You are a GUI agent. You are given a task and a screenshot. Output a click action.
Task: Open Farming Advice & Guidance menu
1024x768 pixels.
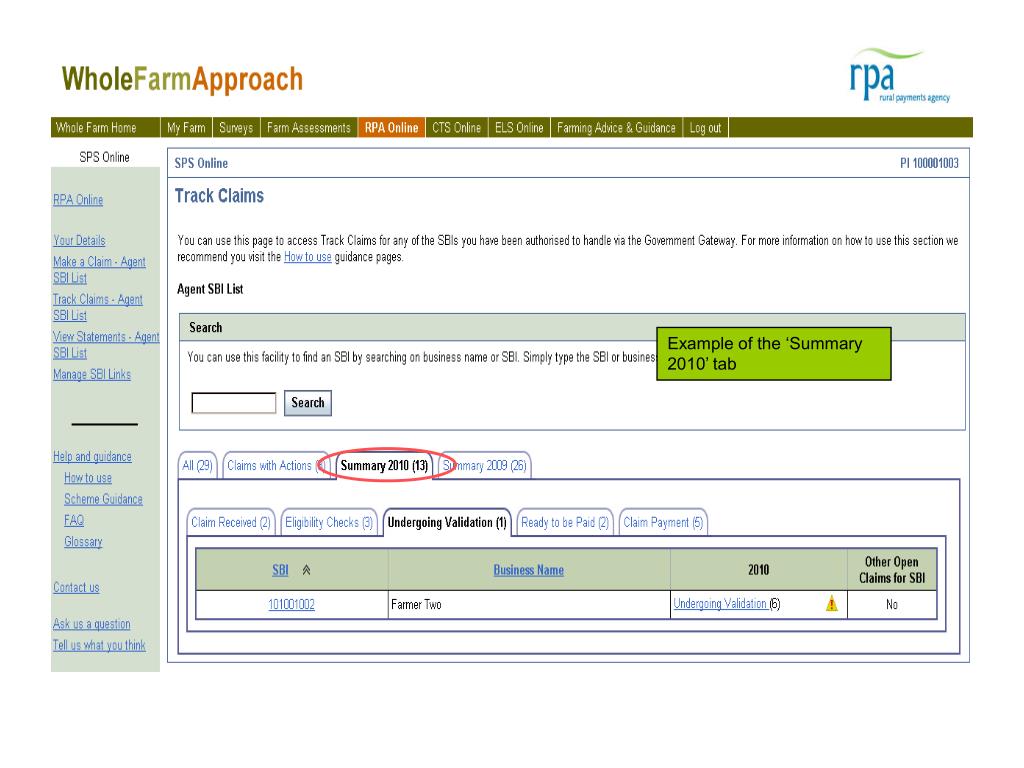(x=616, y=128)
